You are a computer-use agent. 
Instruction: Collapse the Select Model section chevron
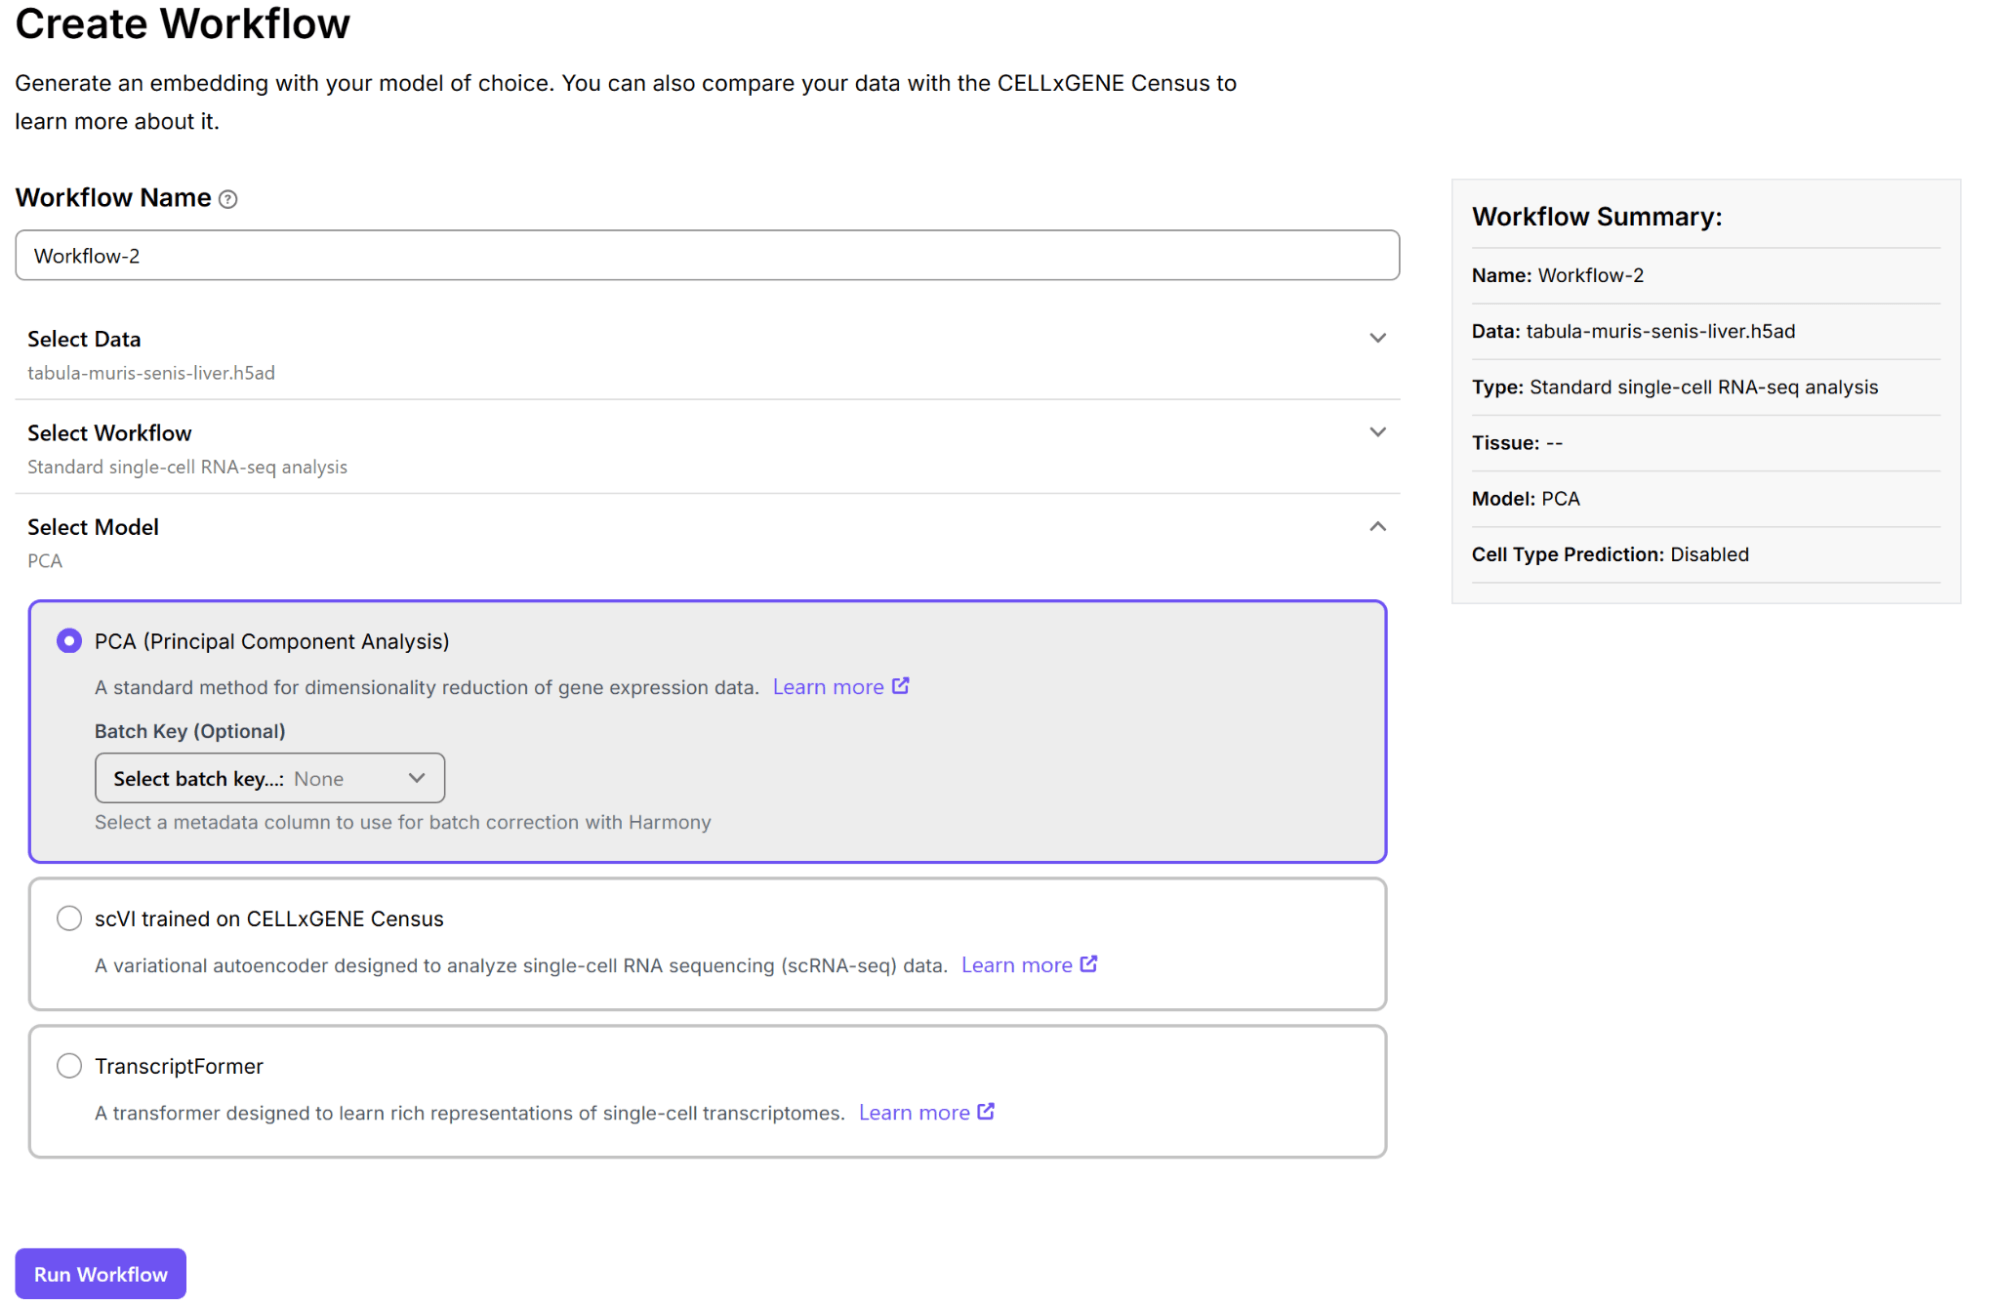pos(1377,527)
